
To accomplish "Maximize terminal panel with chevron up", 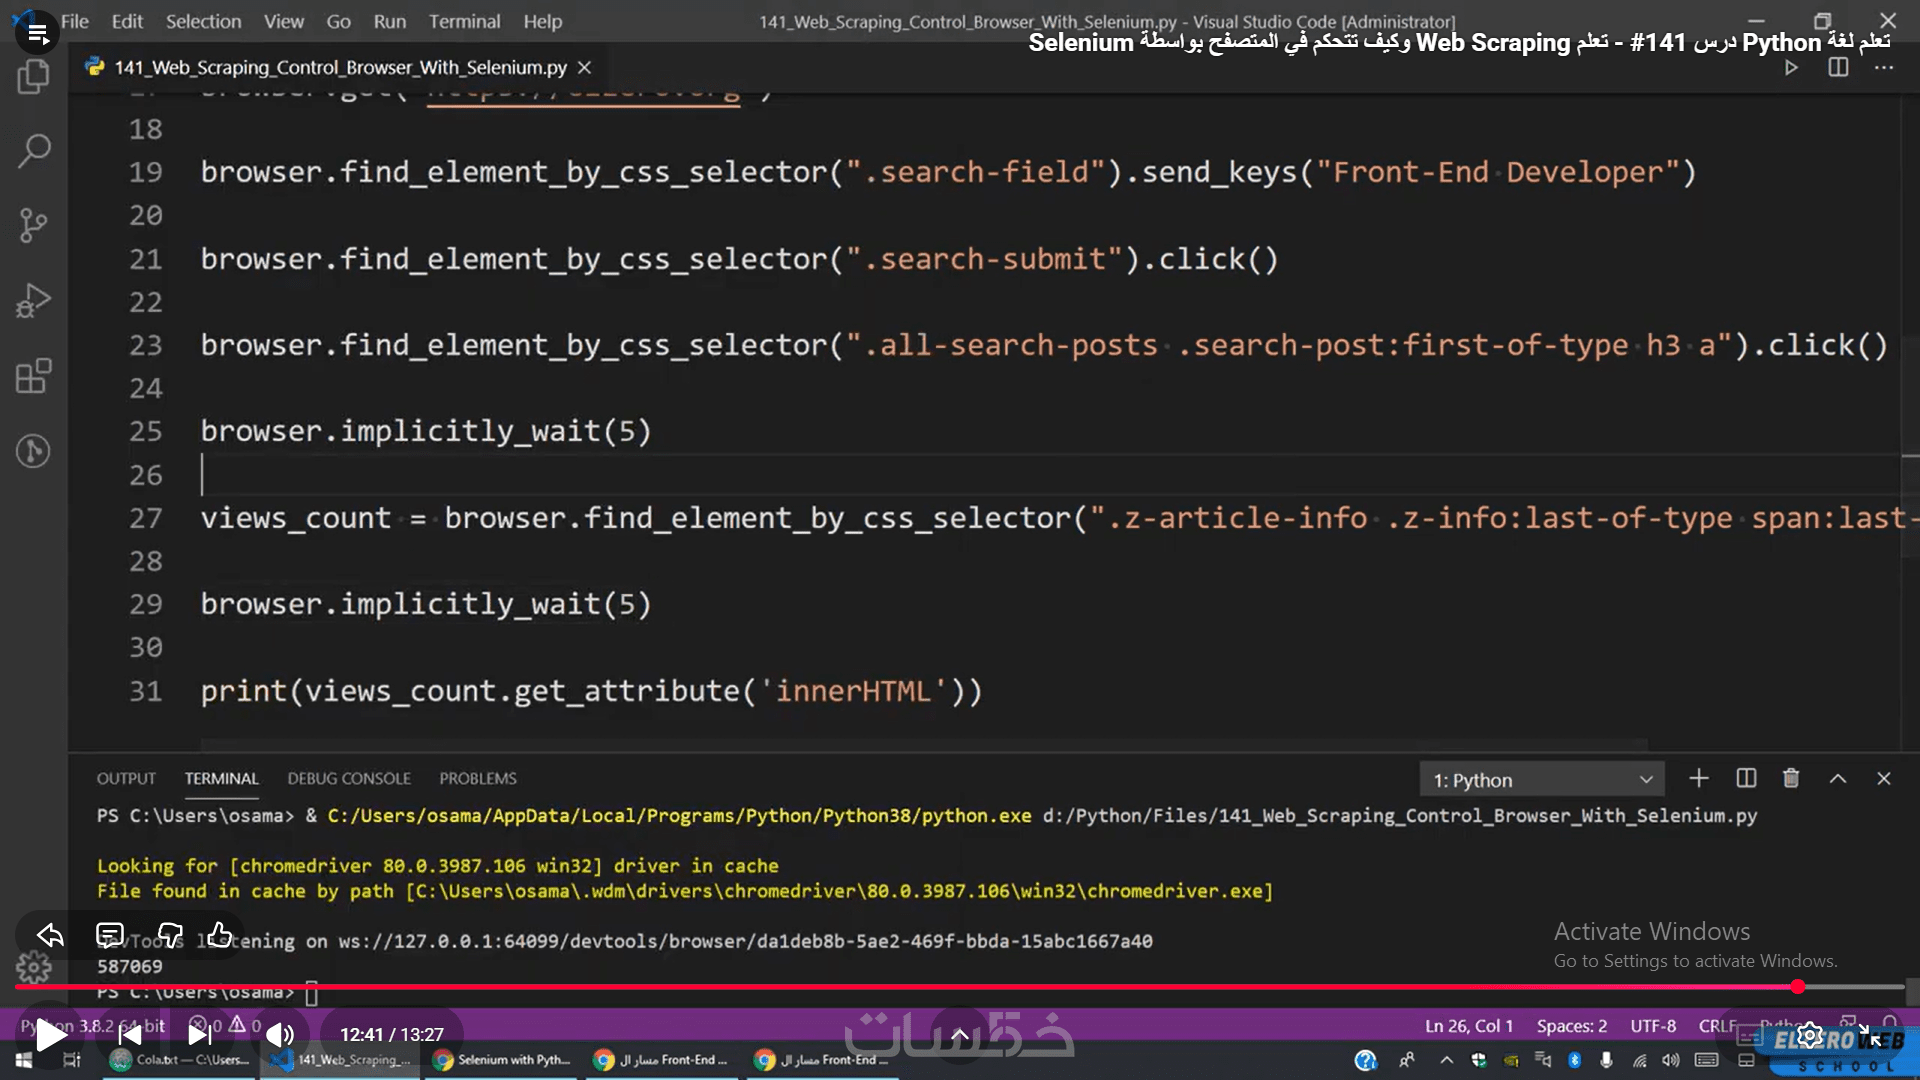I will (1838, 778).
